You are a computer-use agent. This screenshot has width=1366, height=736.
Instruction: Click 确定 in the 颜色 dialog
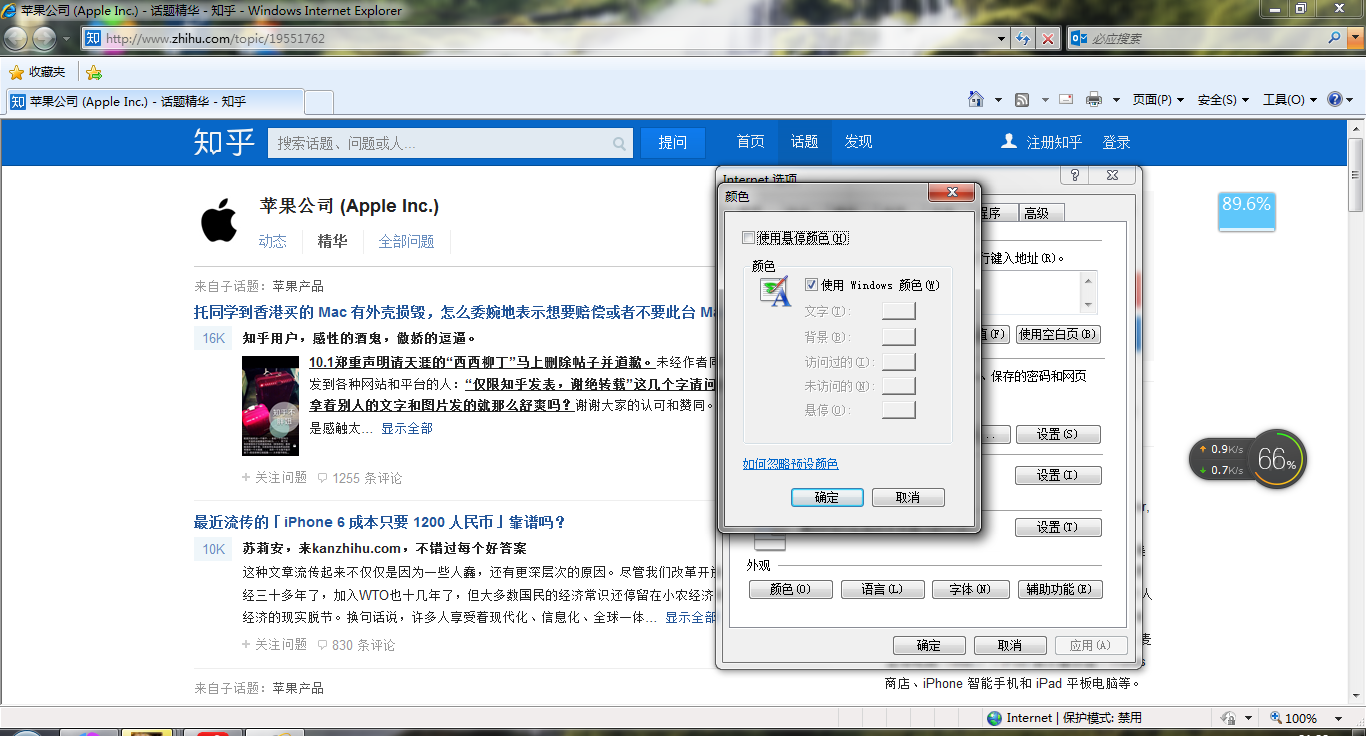point(827,497)
